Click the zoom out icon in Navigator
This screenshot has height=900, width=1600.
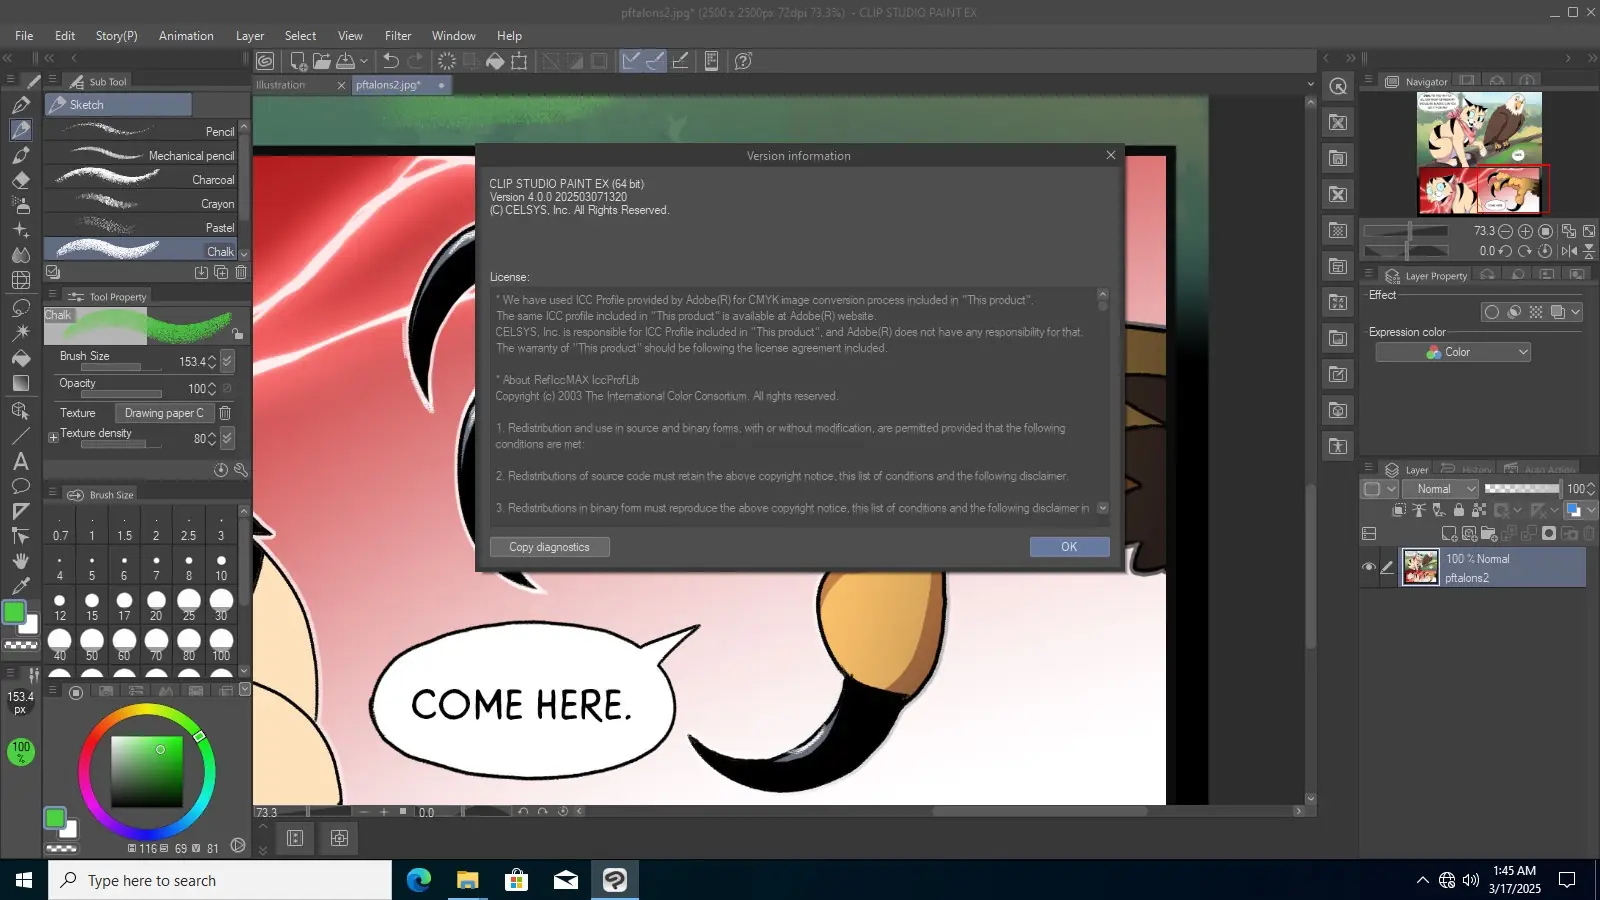[1505, 231]
